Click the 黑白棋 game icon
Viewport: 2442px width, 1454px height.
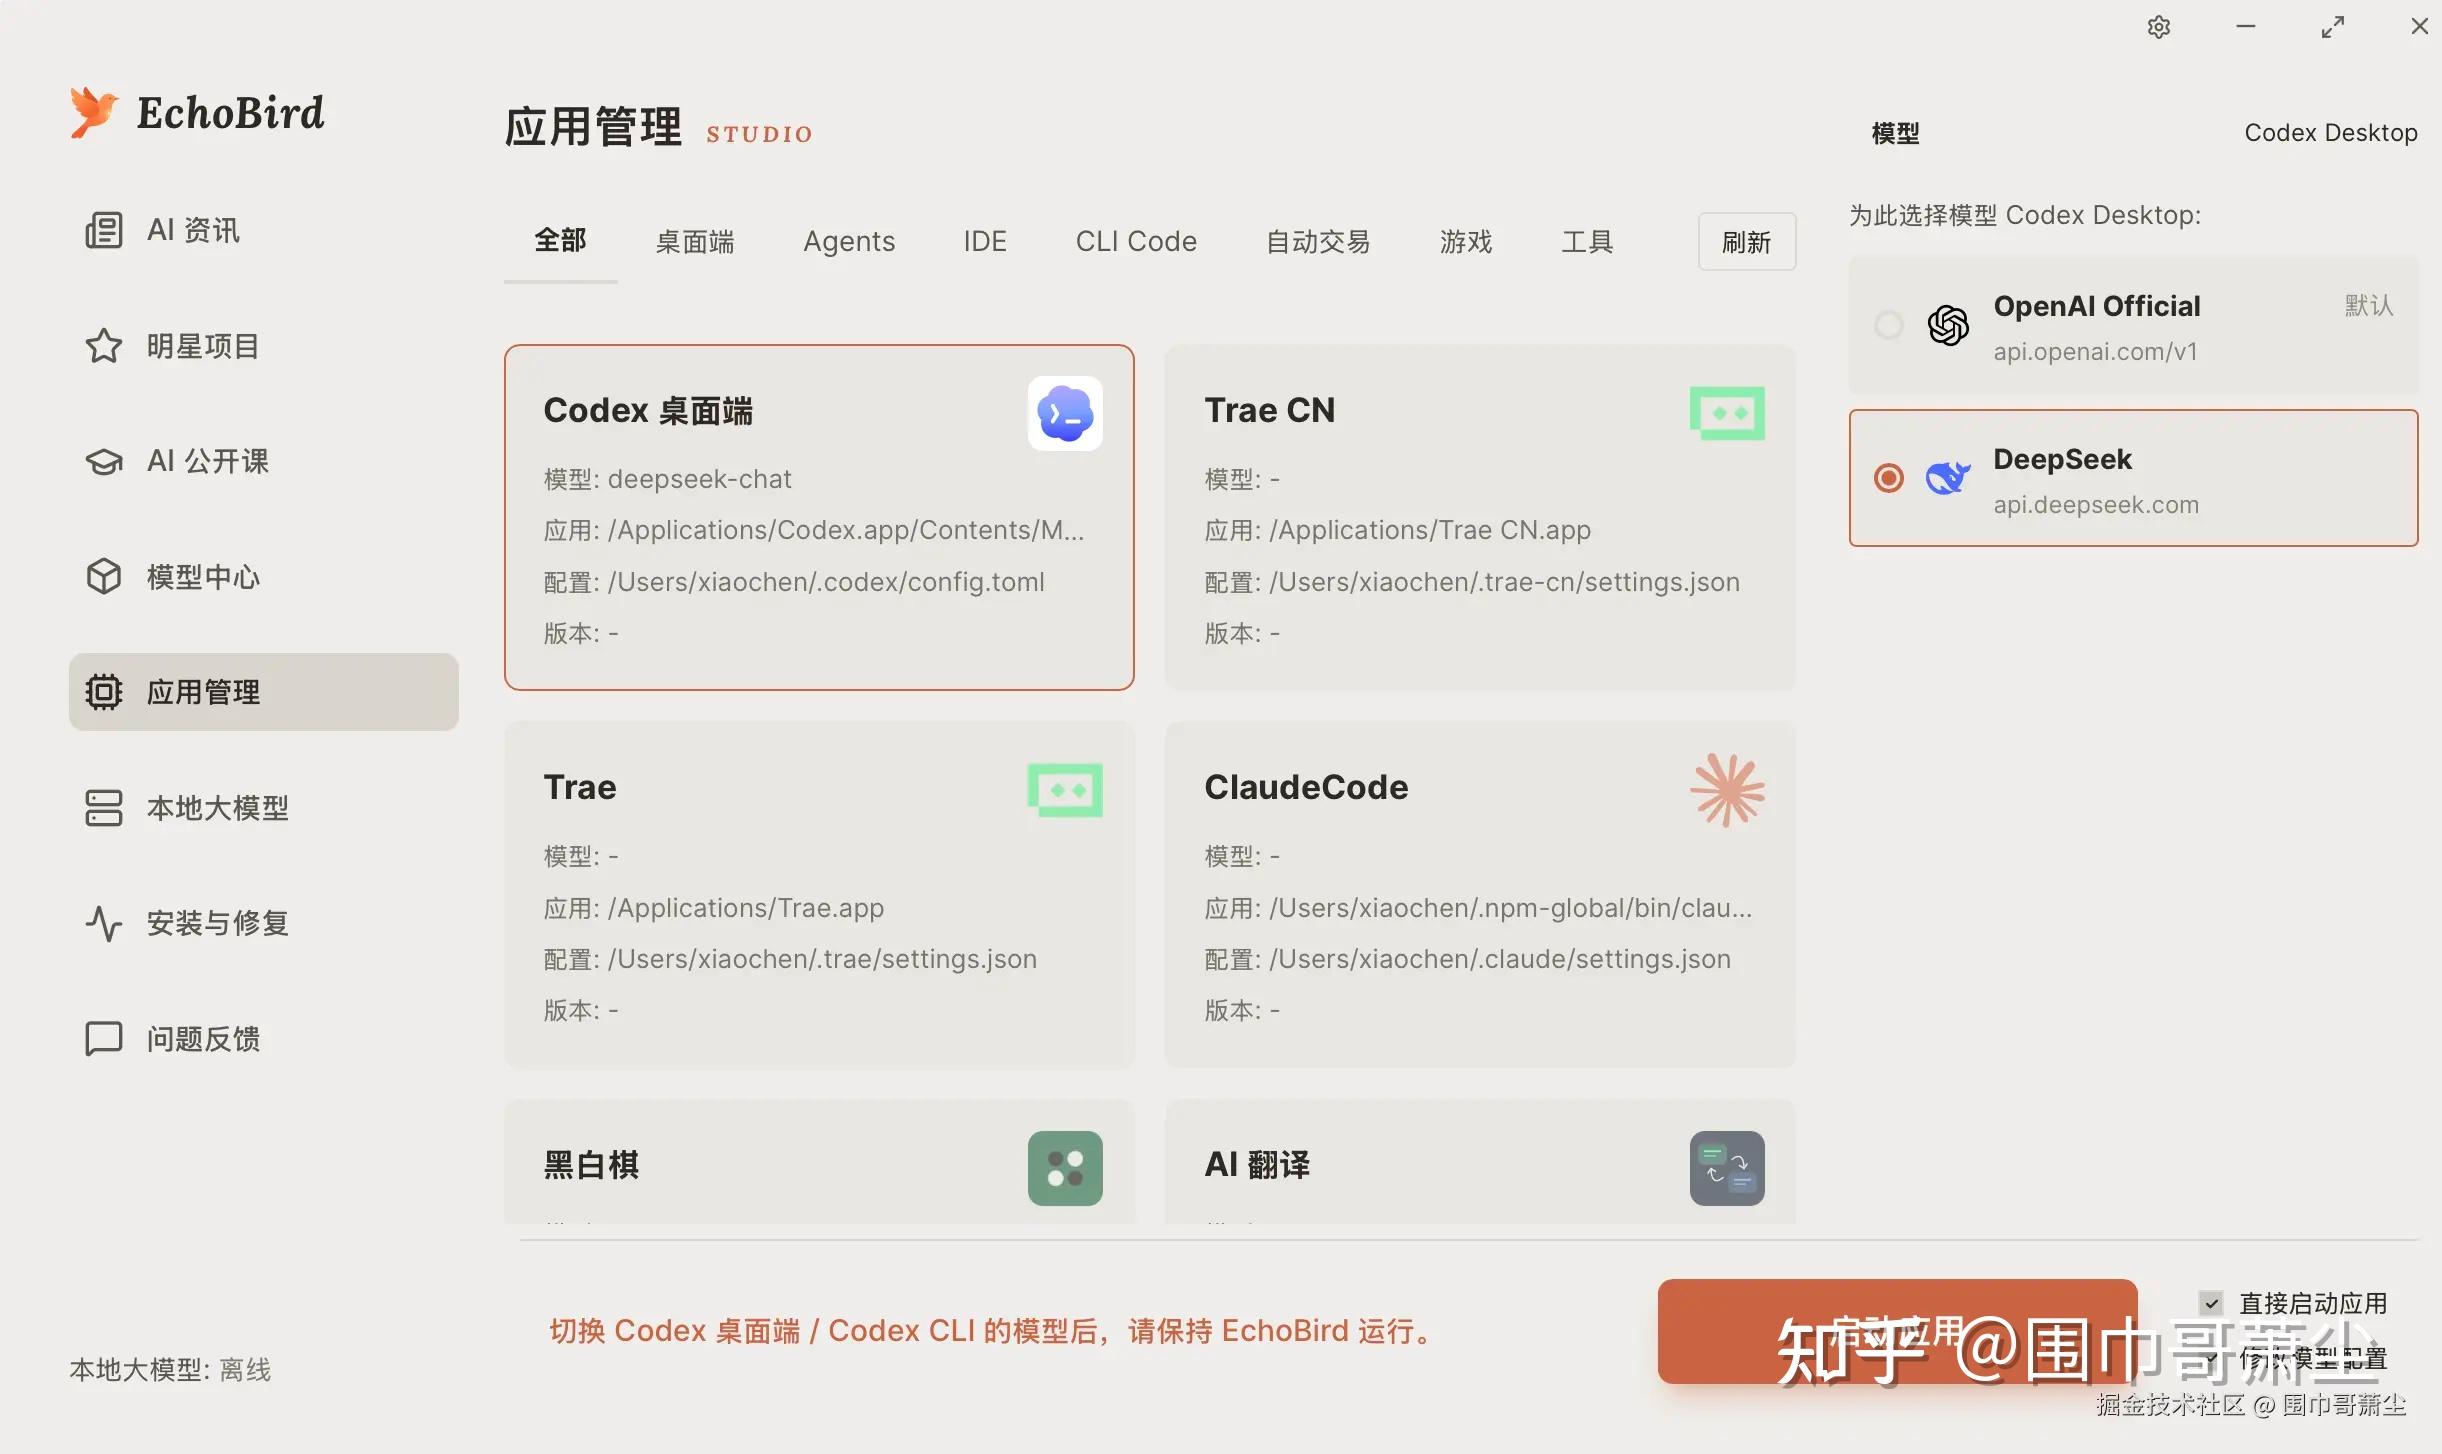(x=1065, y=1168)
